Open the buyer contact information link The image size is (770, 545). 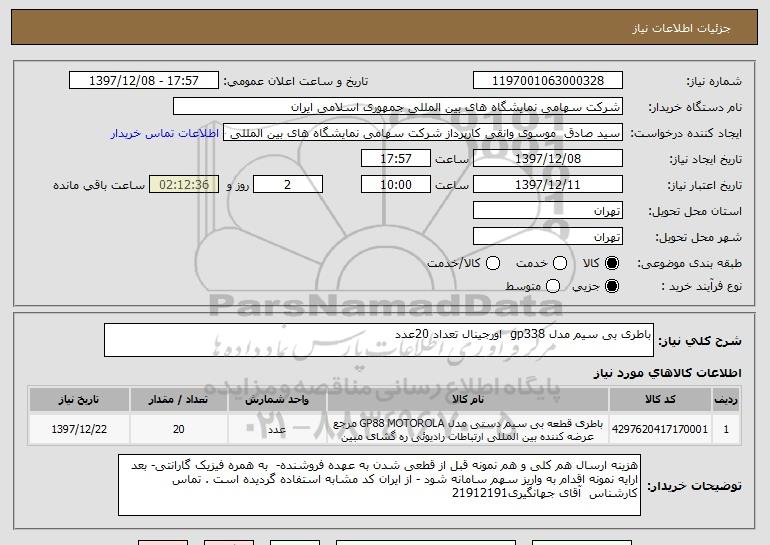pyautogui.click(x=165, y=134)
